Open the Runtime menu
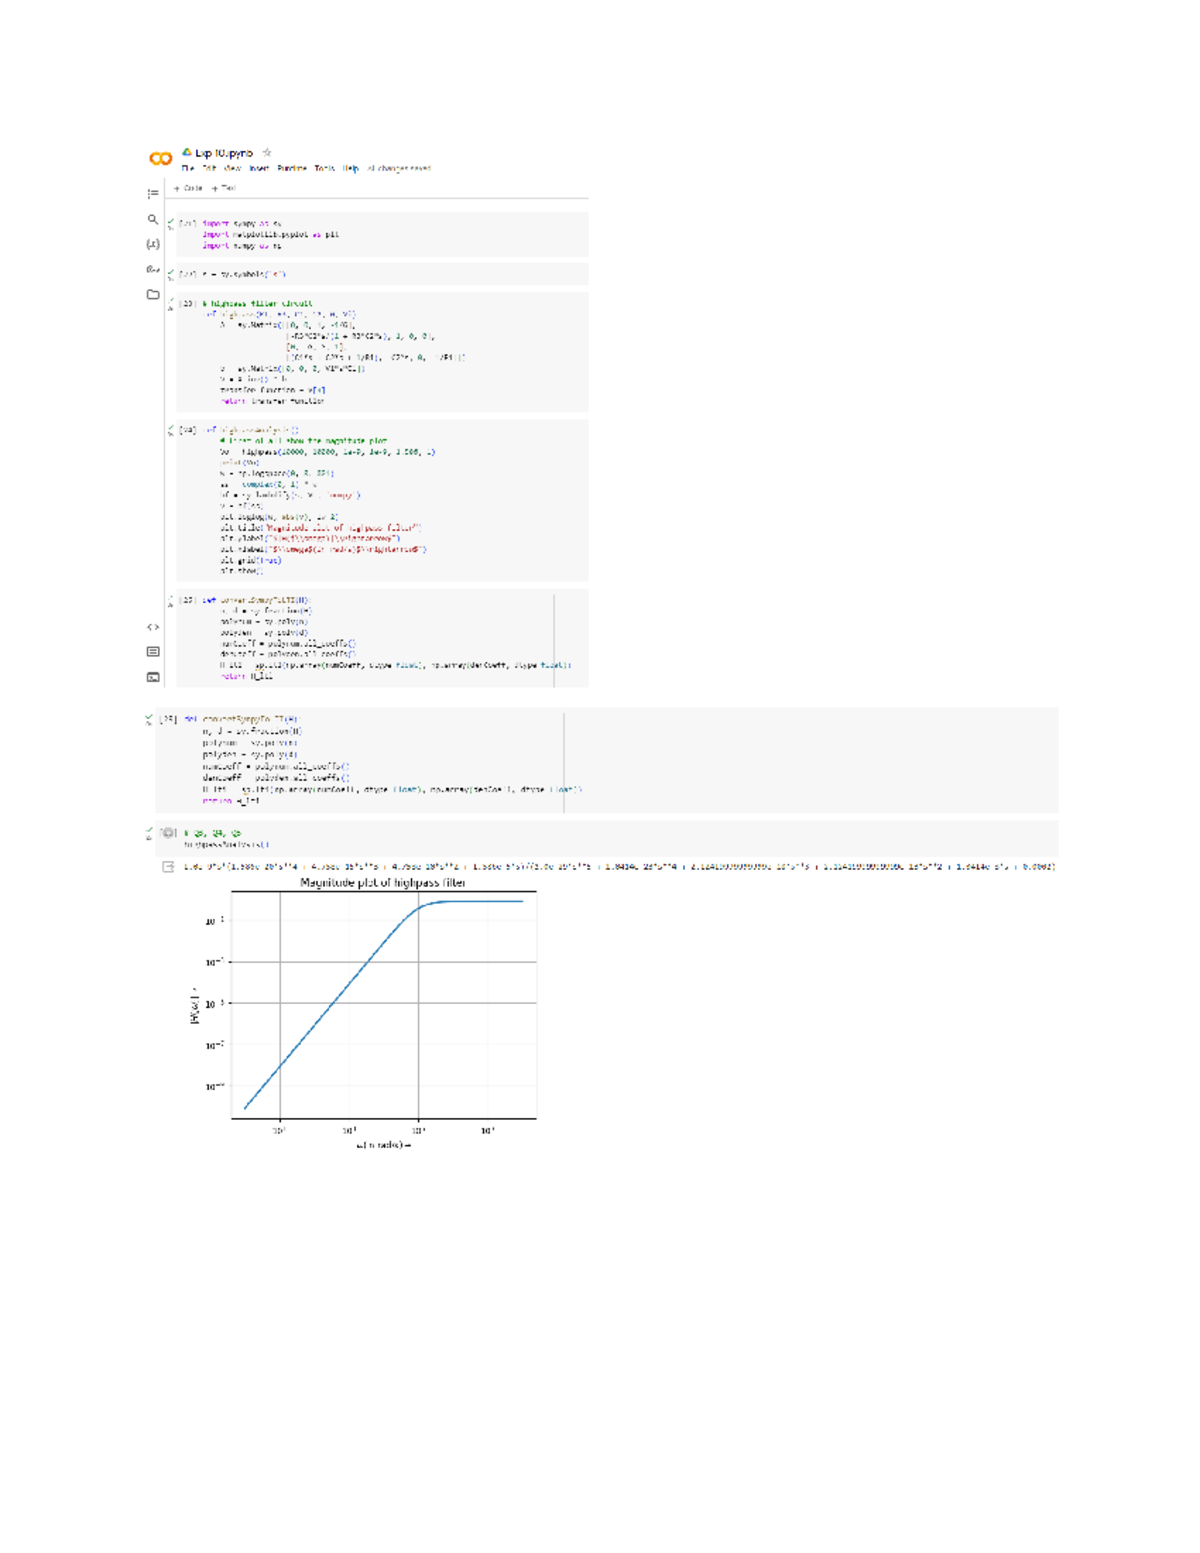1200x1553 pixels. tap(292, 168)
